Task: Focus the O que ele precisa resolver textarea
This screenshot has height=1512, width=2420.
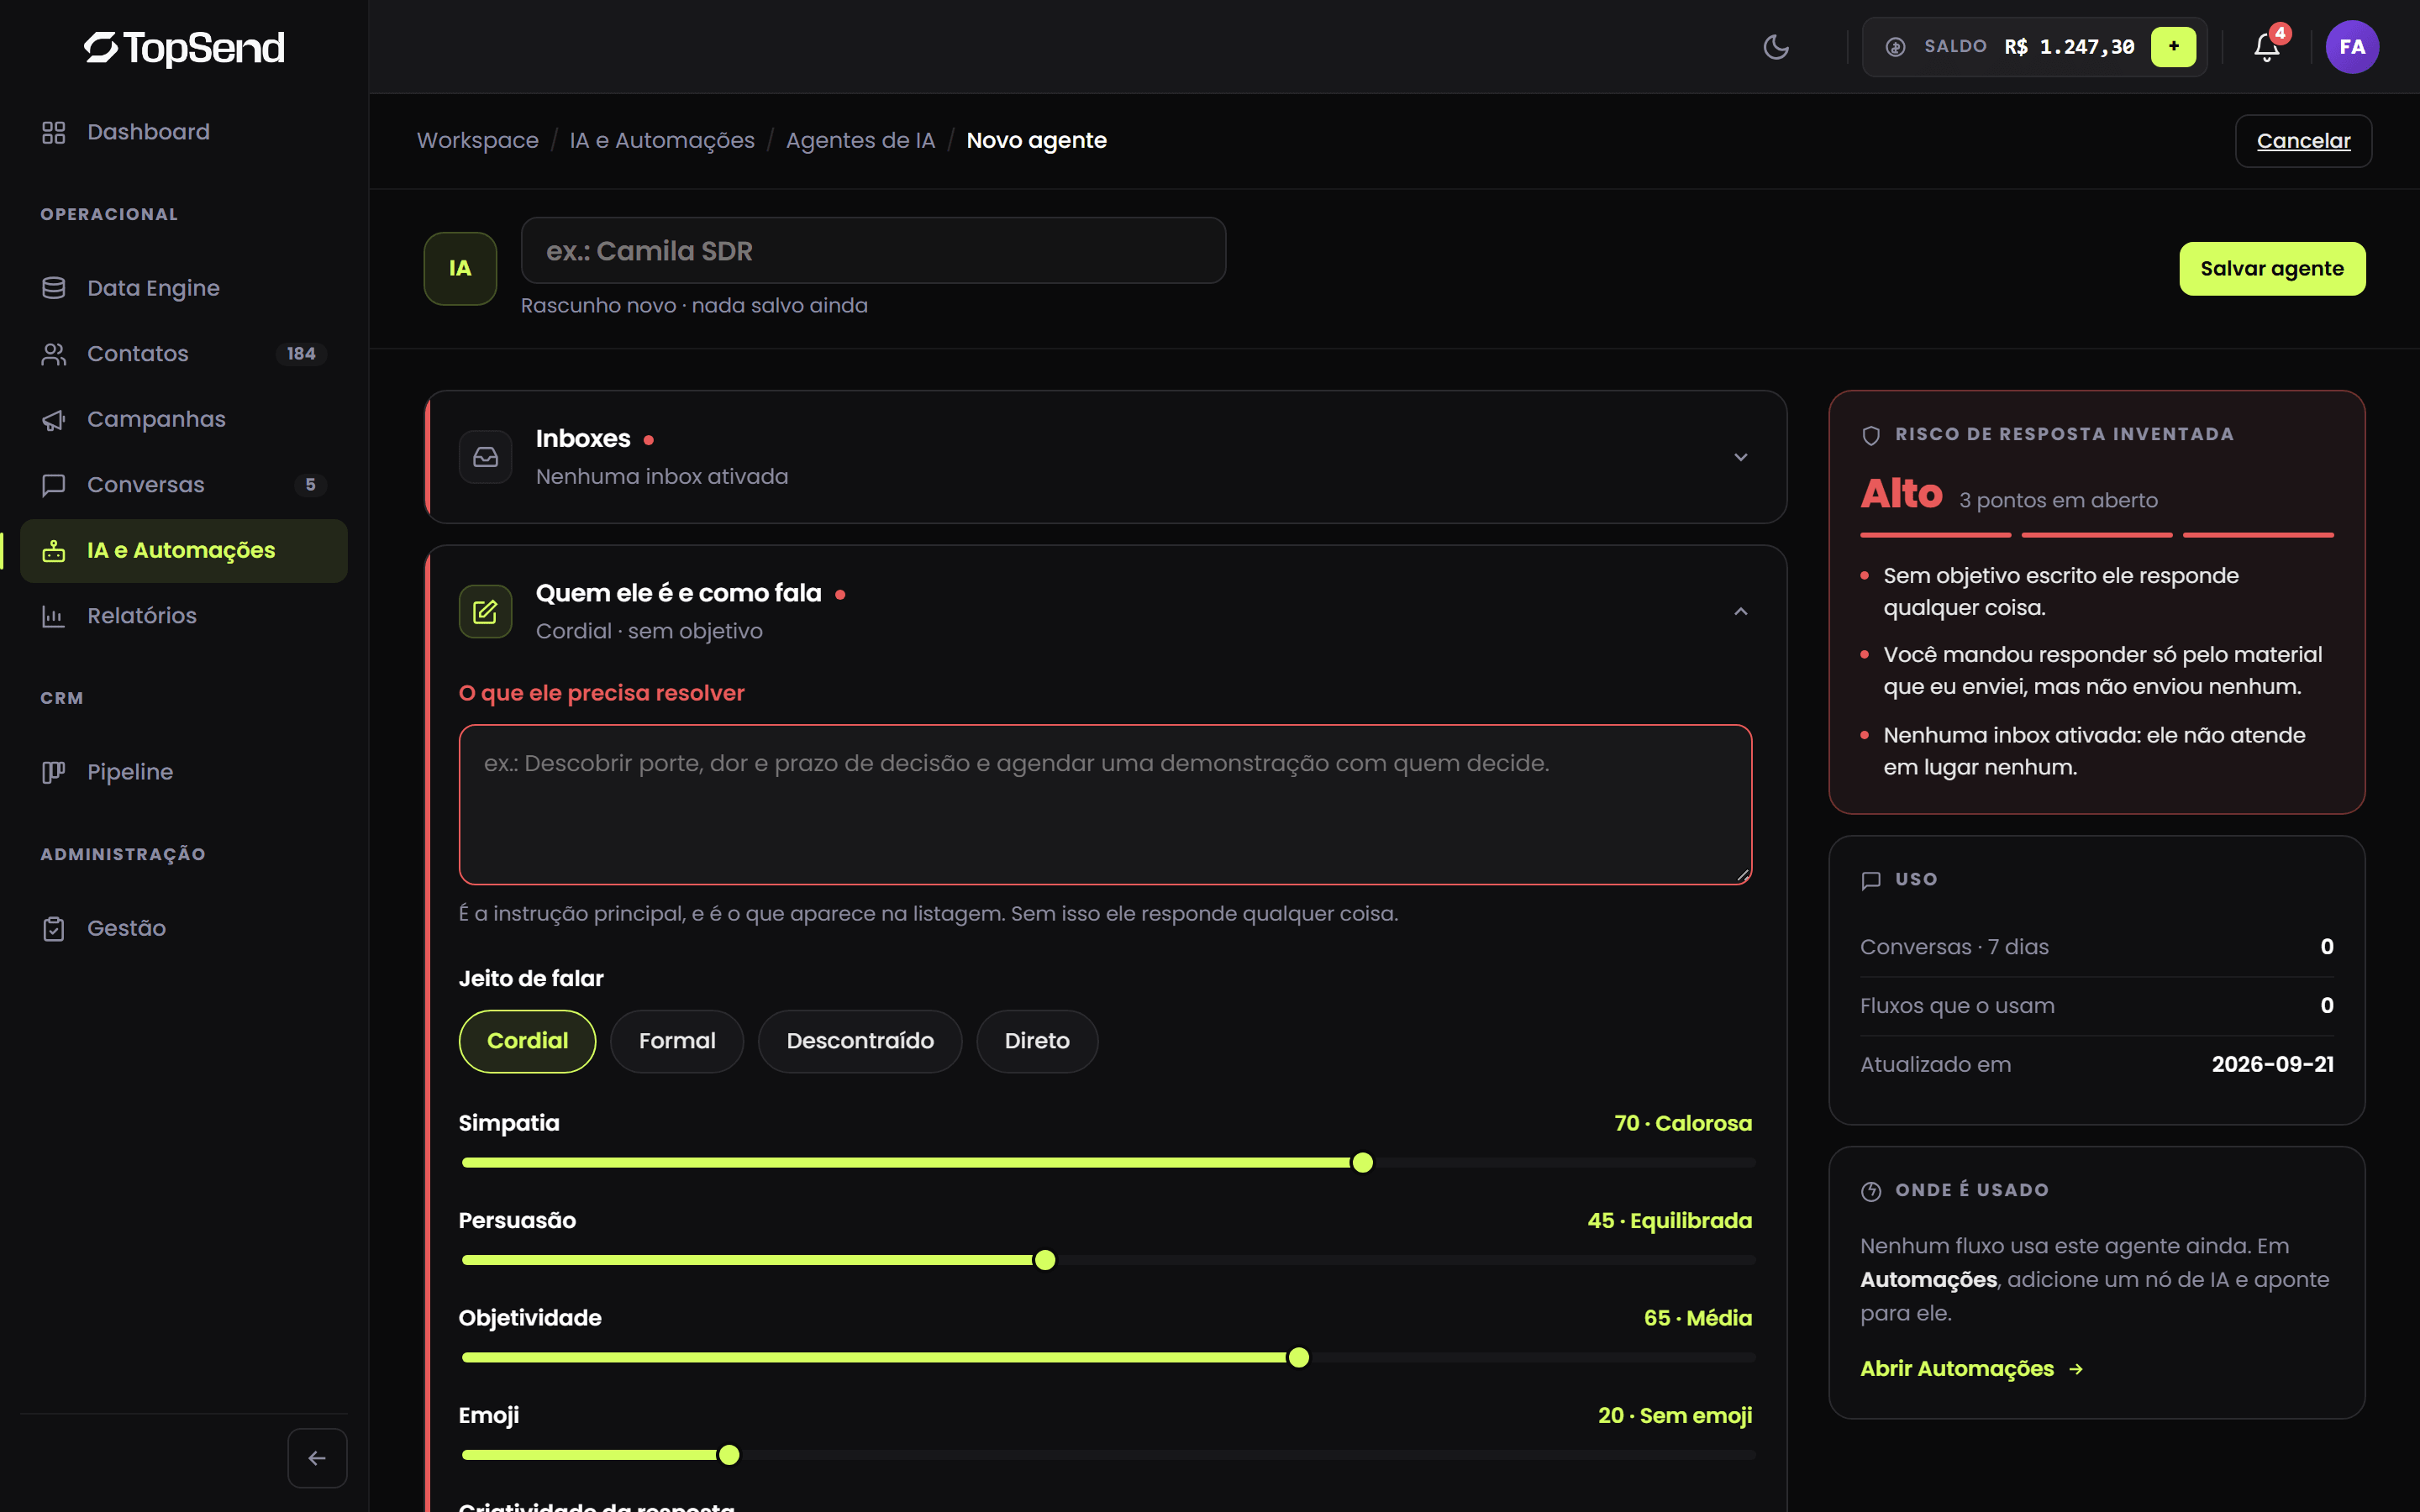Action: 1105,805
